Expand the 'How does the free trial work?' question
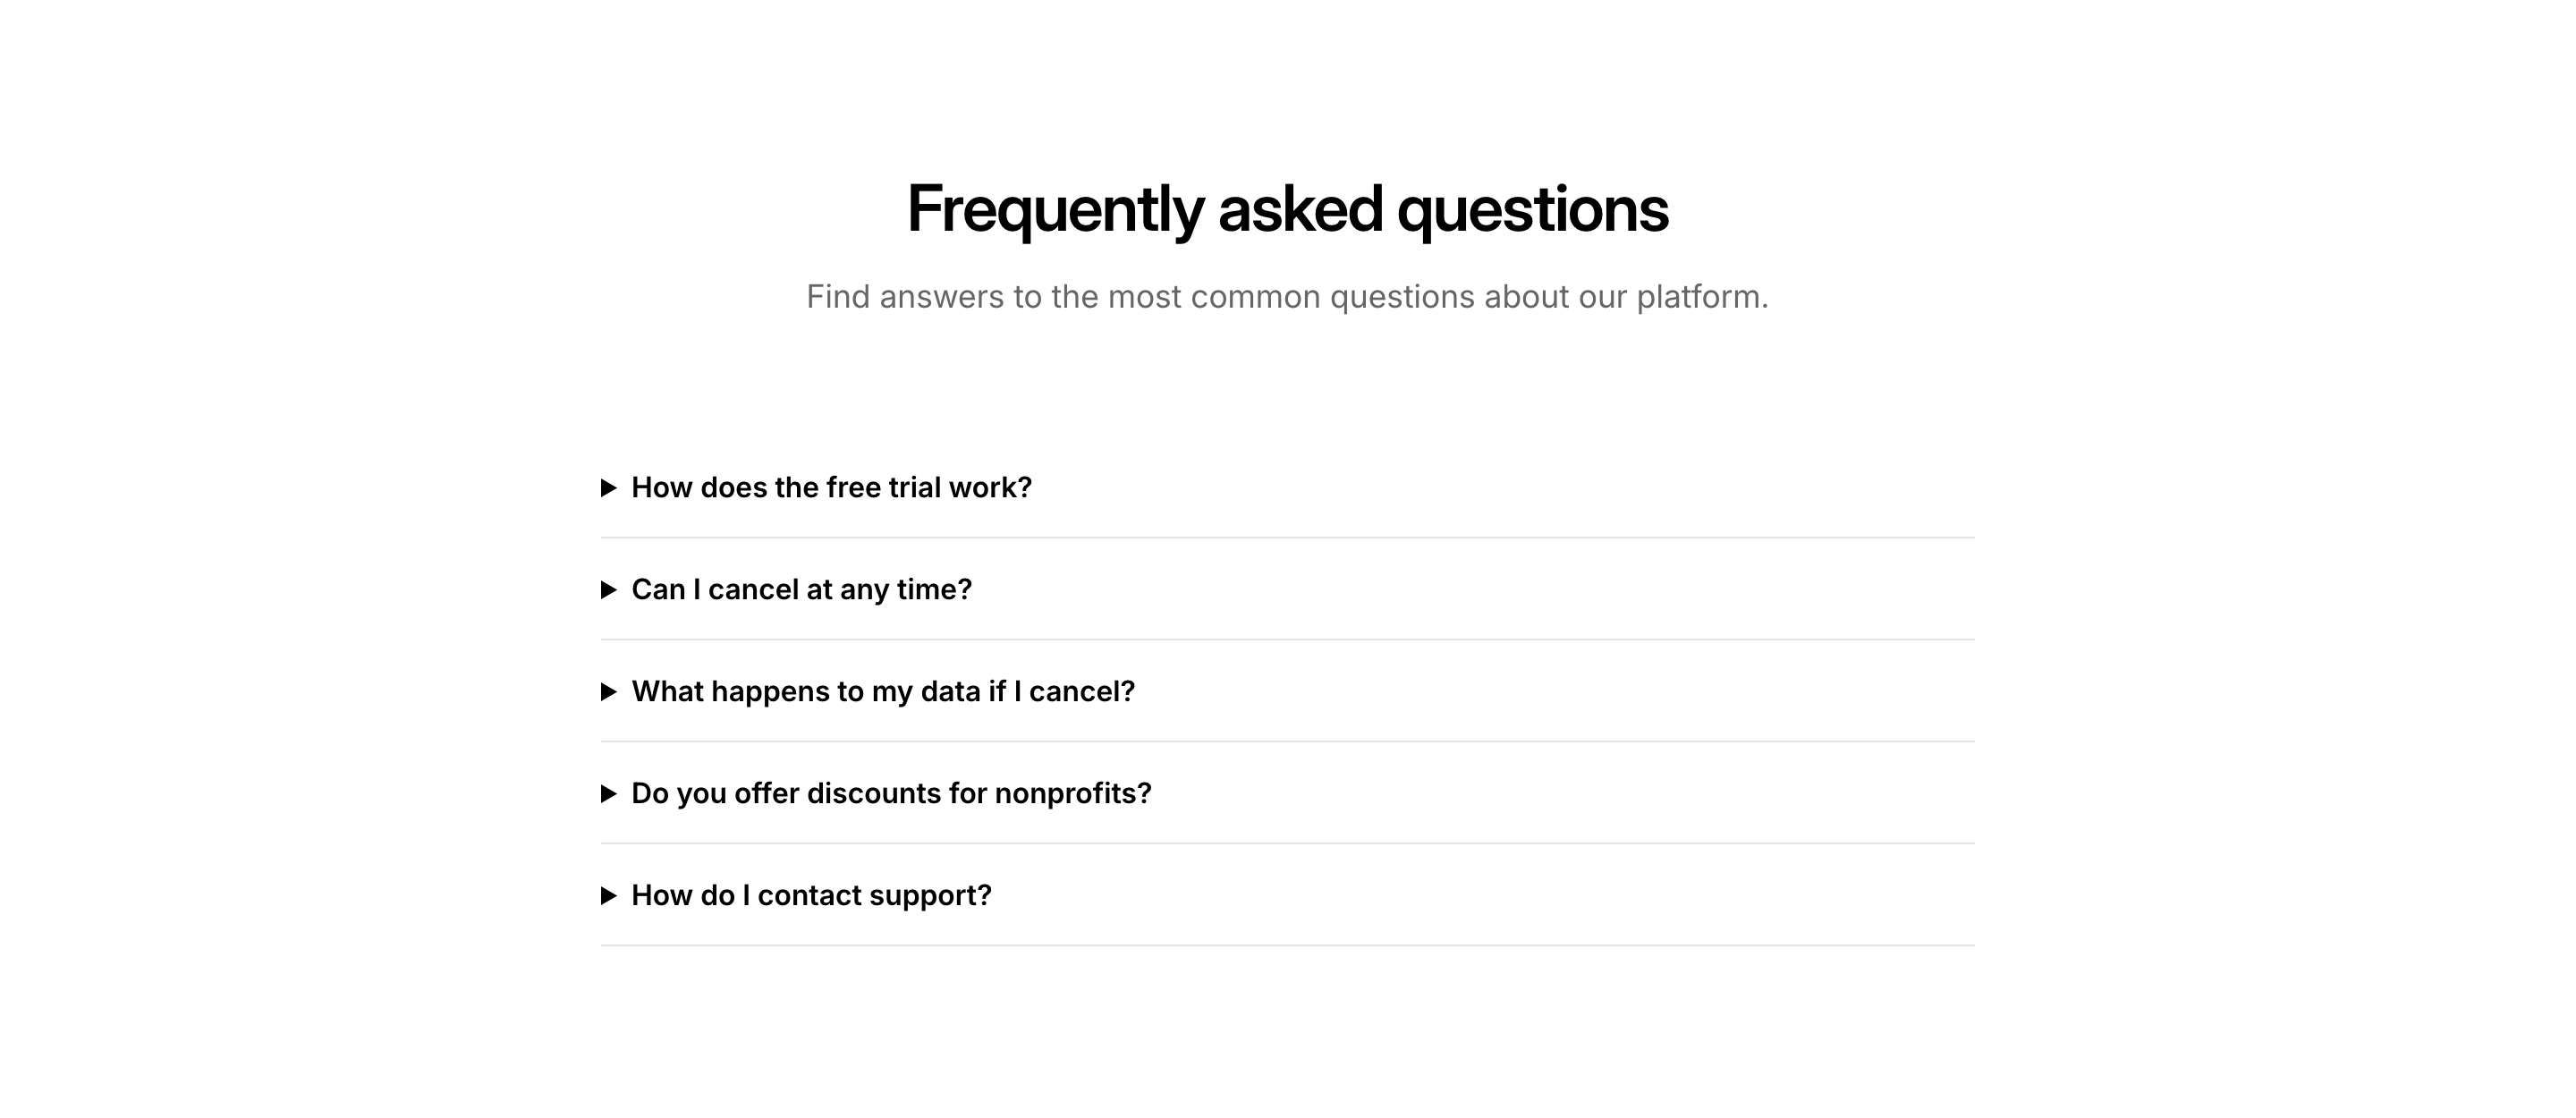 831,488
